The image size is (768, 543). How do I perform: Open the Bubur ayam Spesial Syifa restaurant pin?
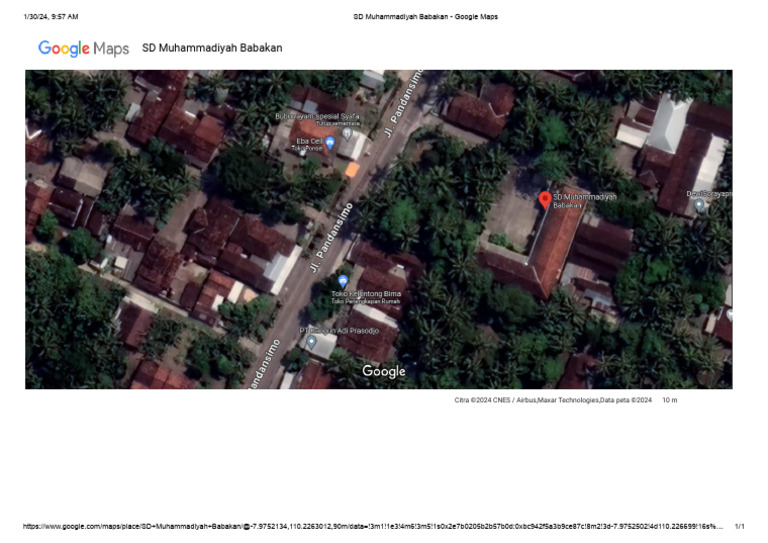click(x=347, y=133)
